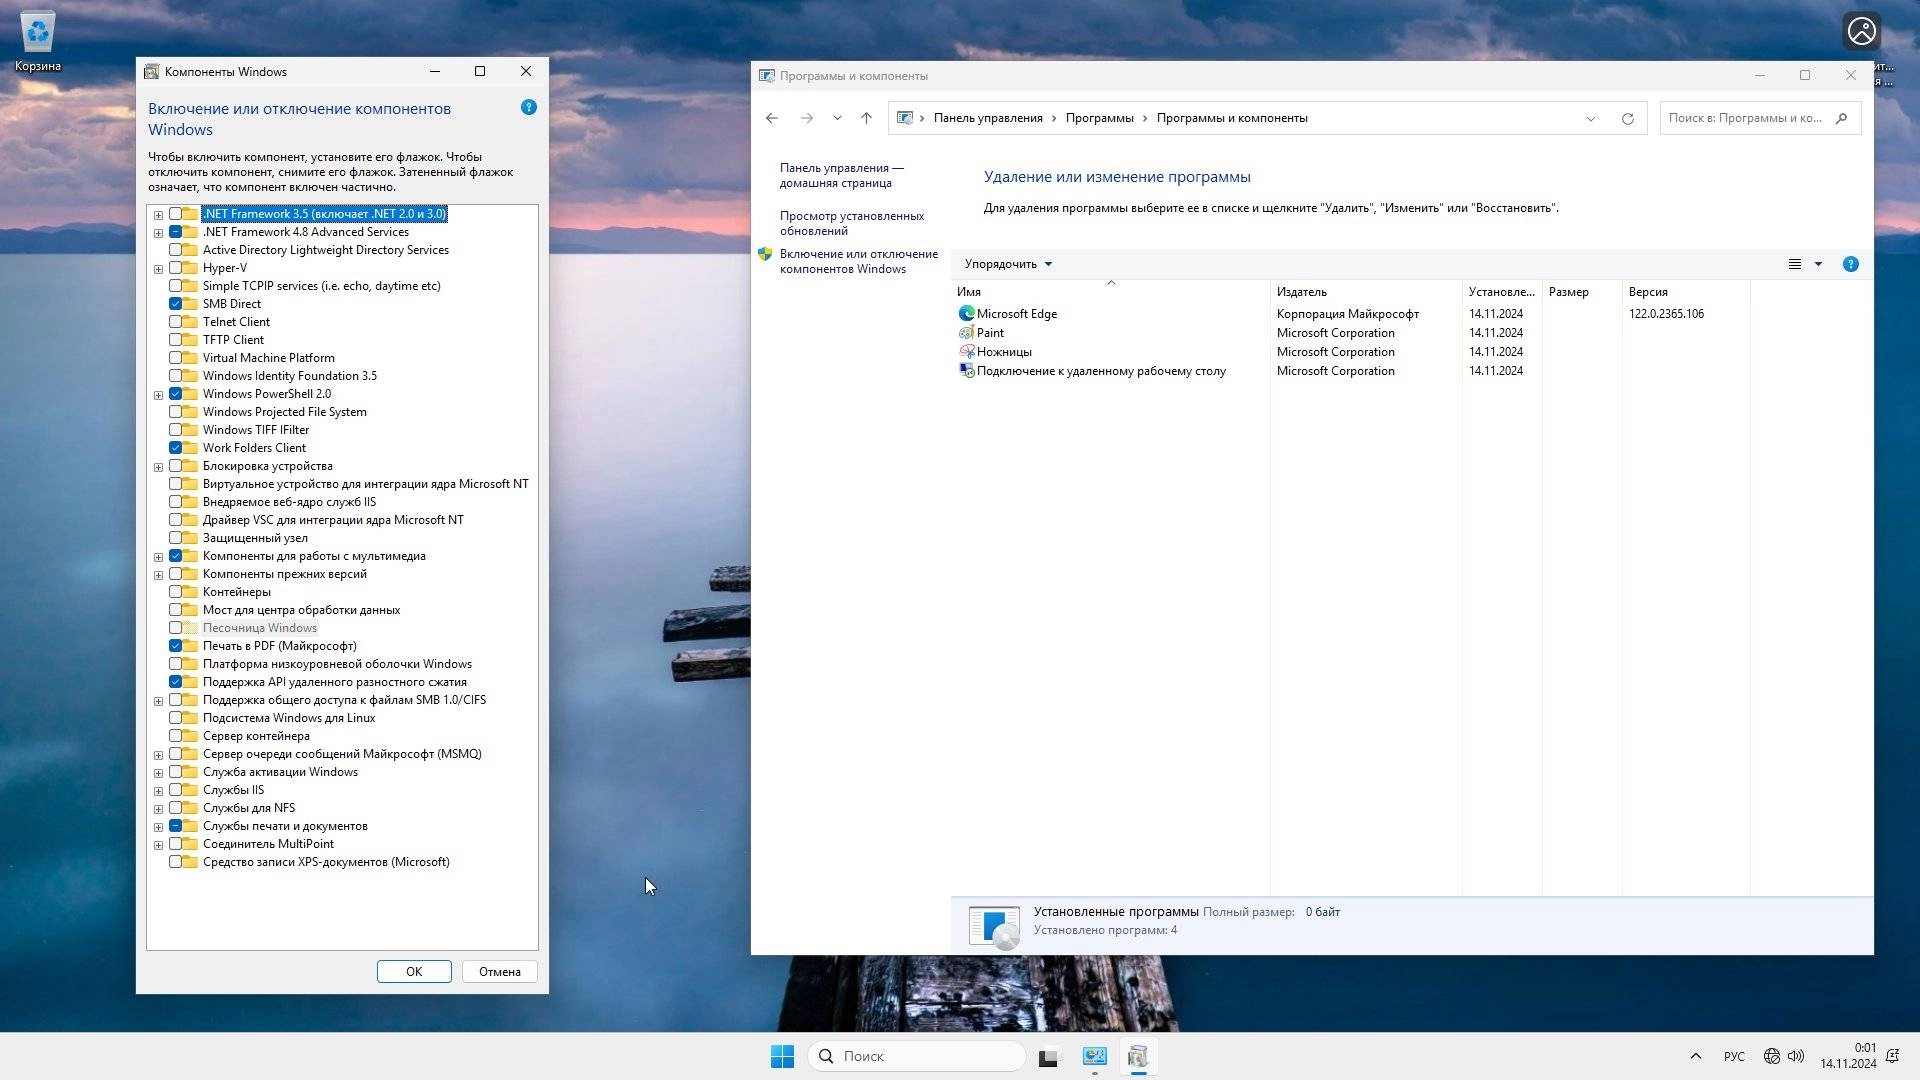Select the Песочница Windows tree row
Screen dimensions: 1920x1080
[x=259, y=628]
